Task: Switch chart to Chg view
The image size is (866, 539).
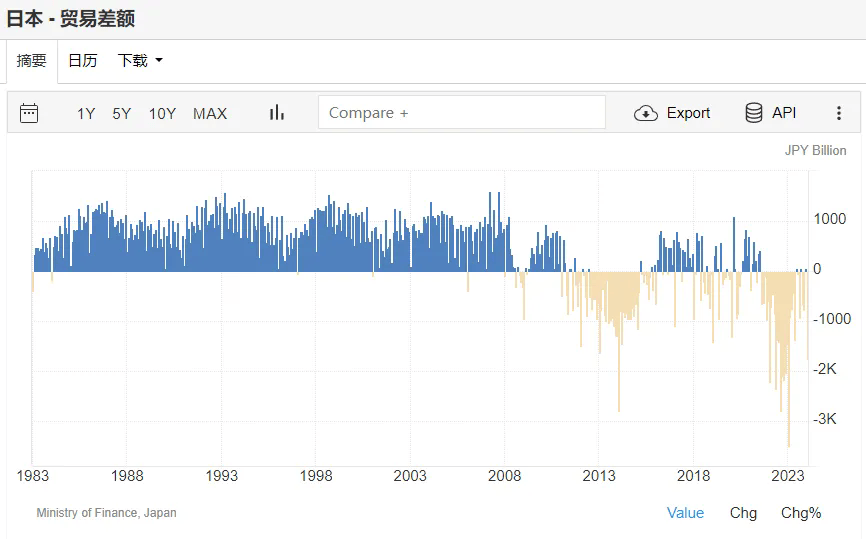Action: coord(743,512)
